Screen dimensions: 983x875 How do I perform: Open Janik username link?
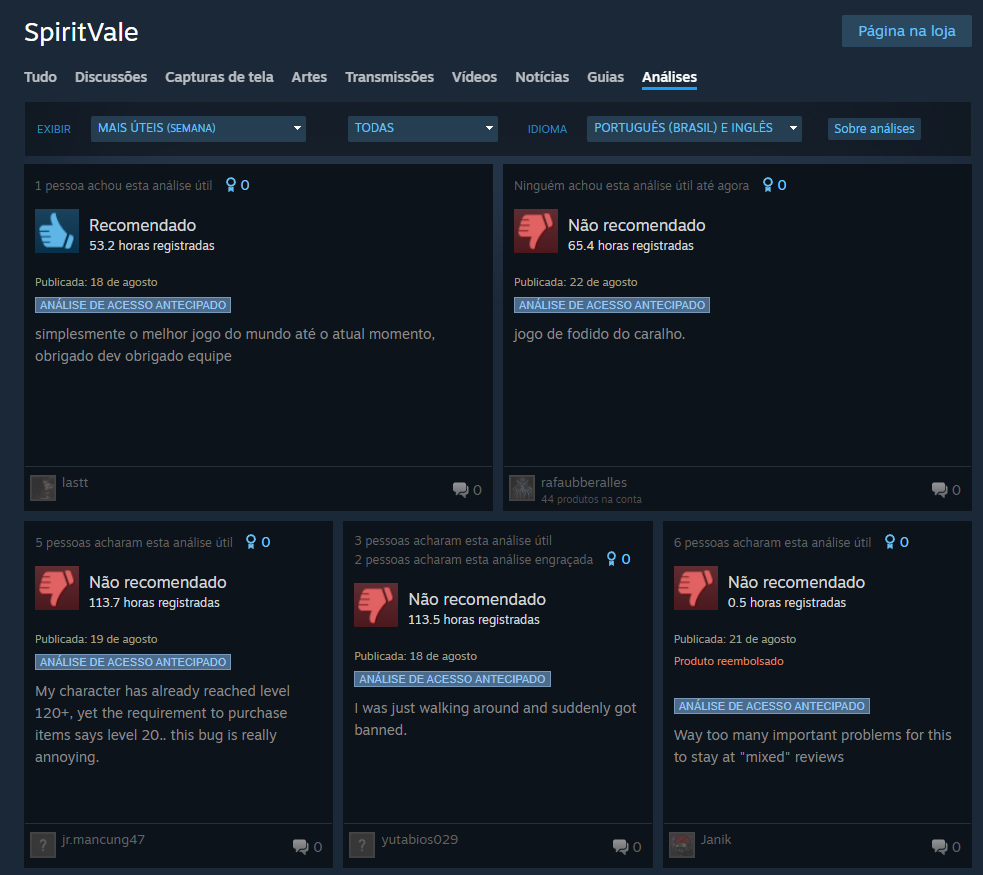[716, 839]
